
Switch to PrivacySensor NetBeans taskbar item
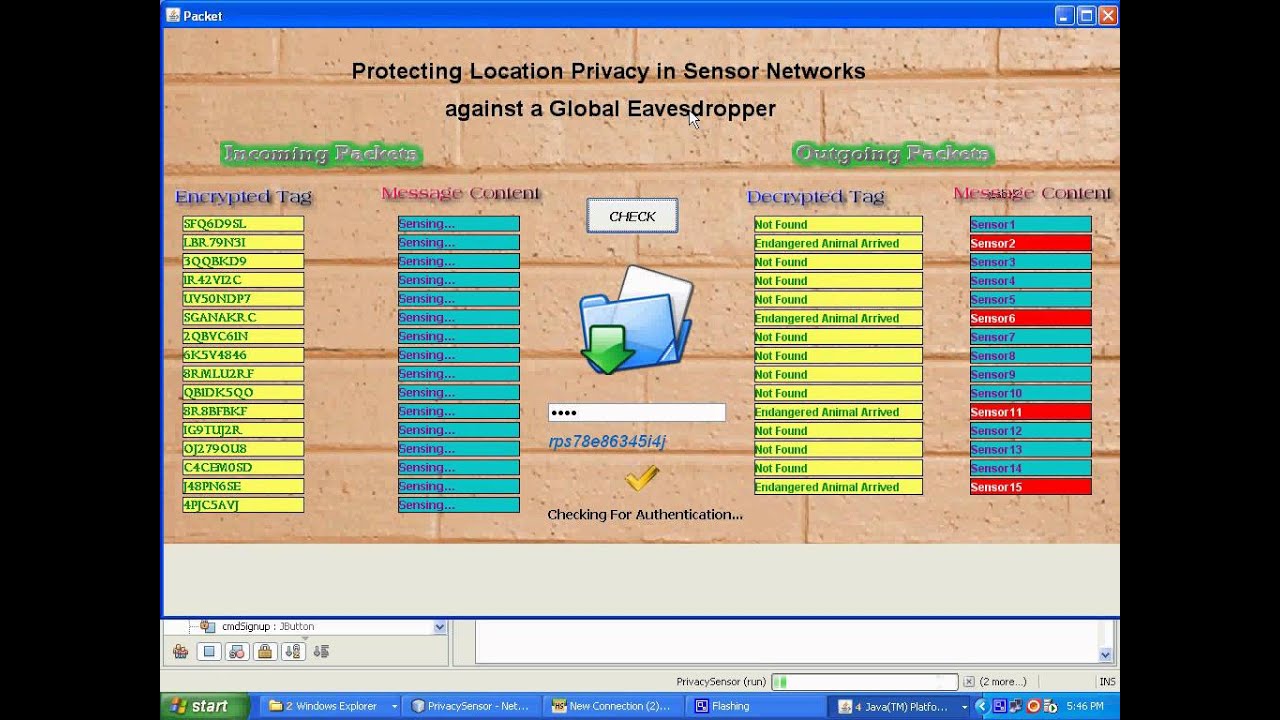click(471, 706)
